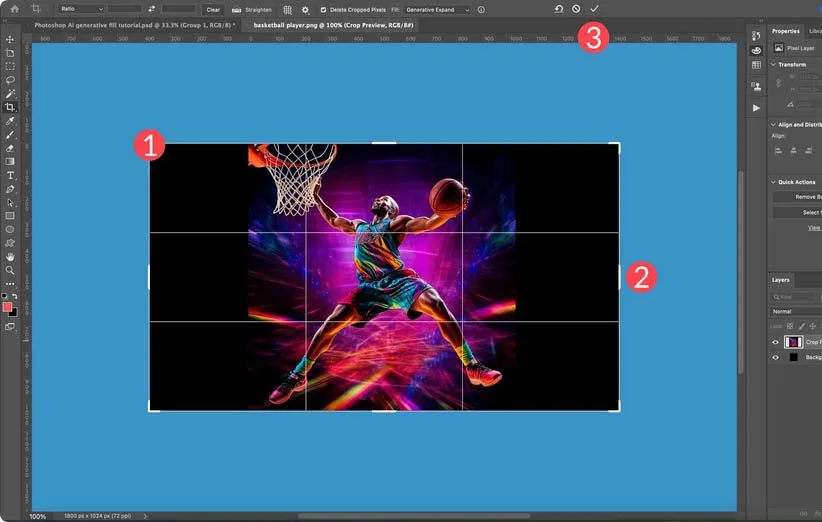
Task: Commit the crop with the checkmark
Action: pyautogui.click(x=594, y=9)
